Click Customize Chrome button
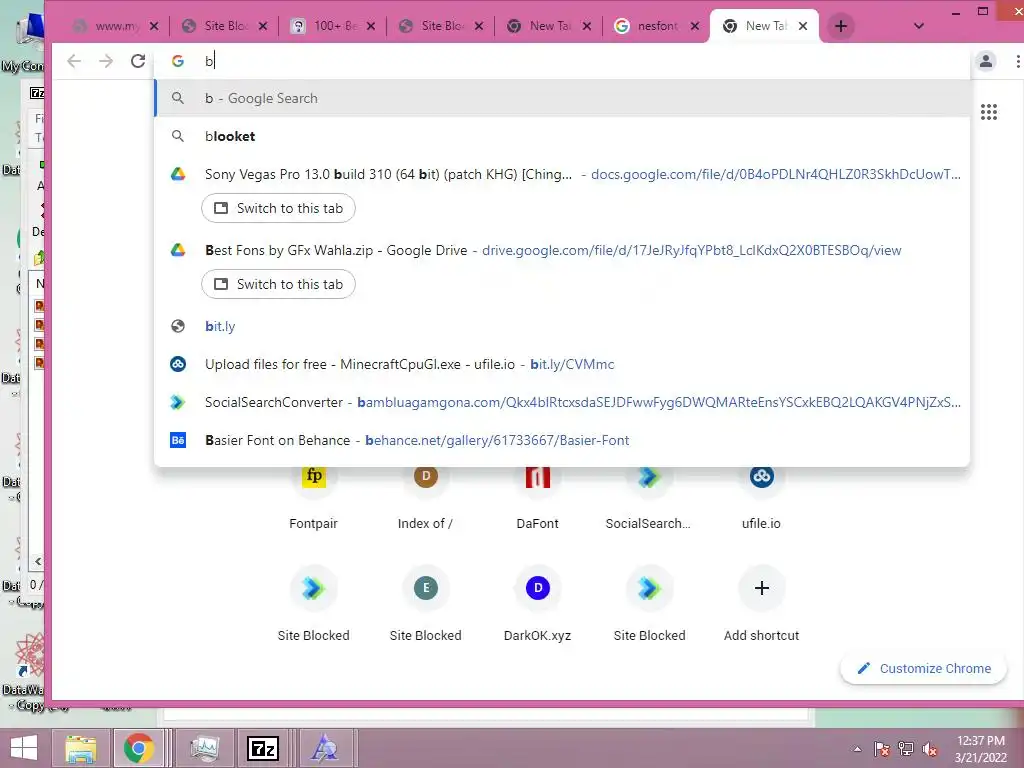Viewport: 1024px width, 768px height. click(x=923, y=668)
